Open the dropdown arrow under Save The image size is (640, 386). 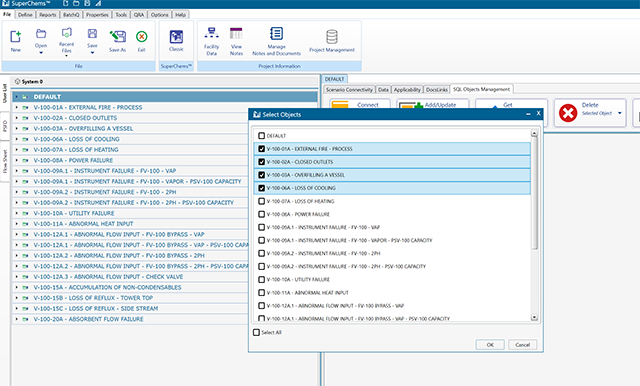click(92, 53)
